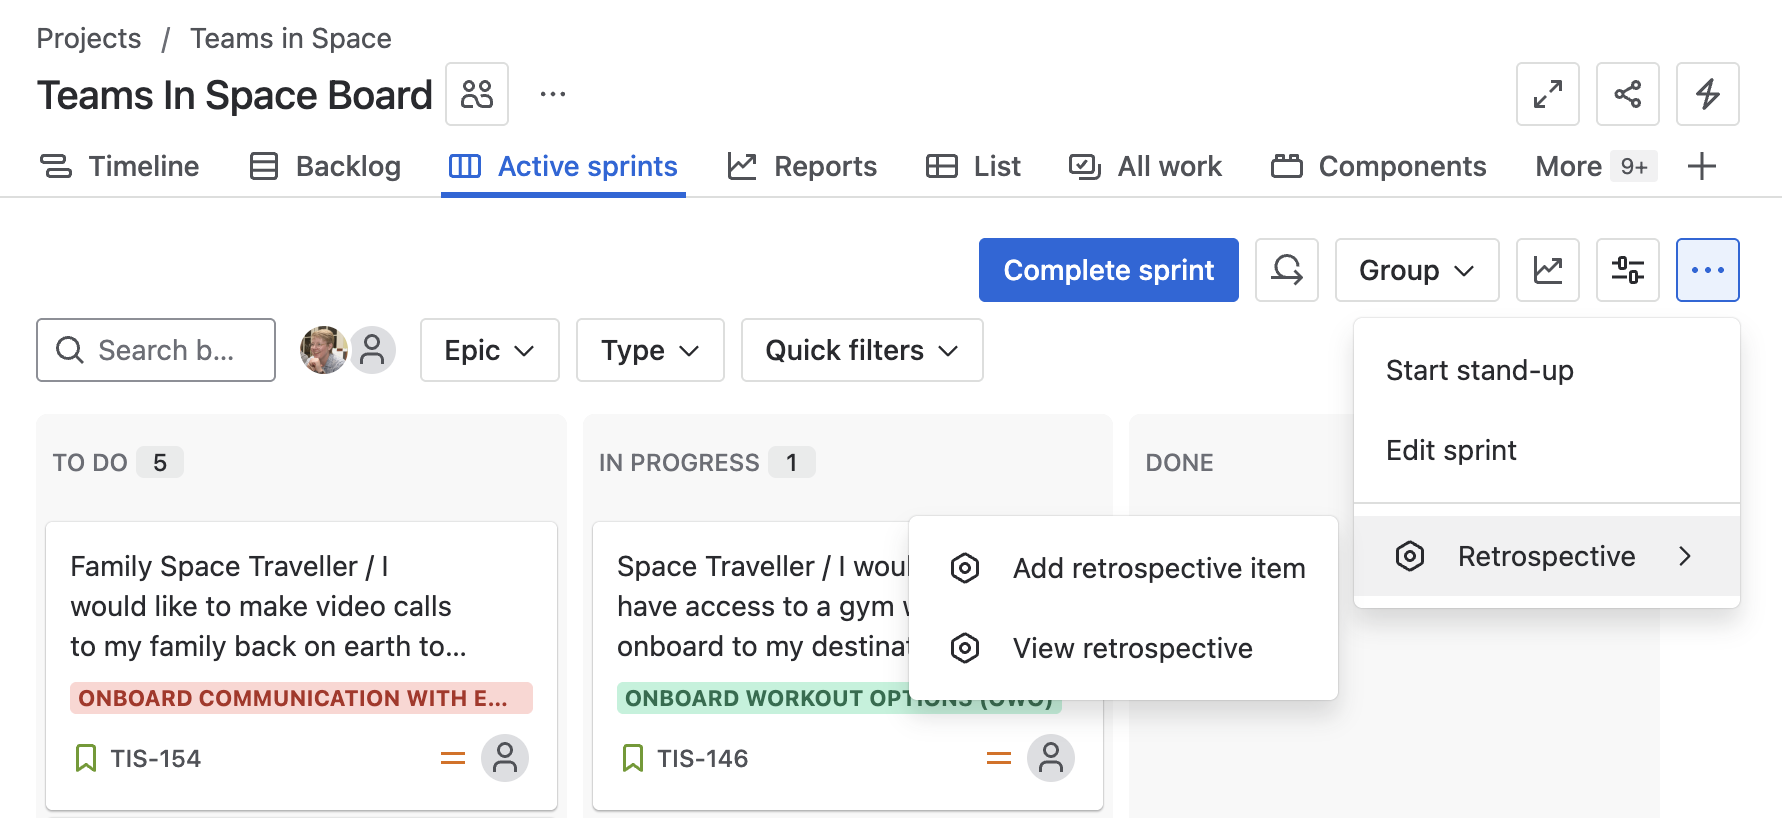Open the automation lightning bolt icon
This screenshot has width=1782, height=818.
(1707, 94)
